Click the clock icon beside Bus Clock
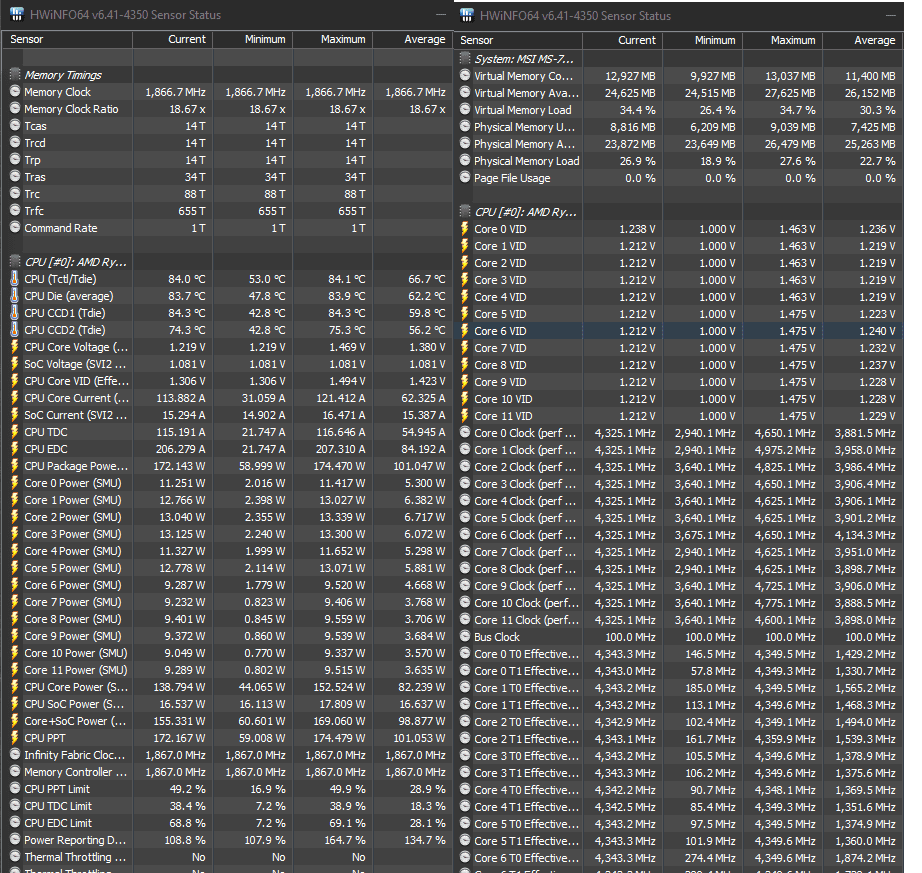The image size is (922, 873). point(465,637)
